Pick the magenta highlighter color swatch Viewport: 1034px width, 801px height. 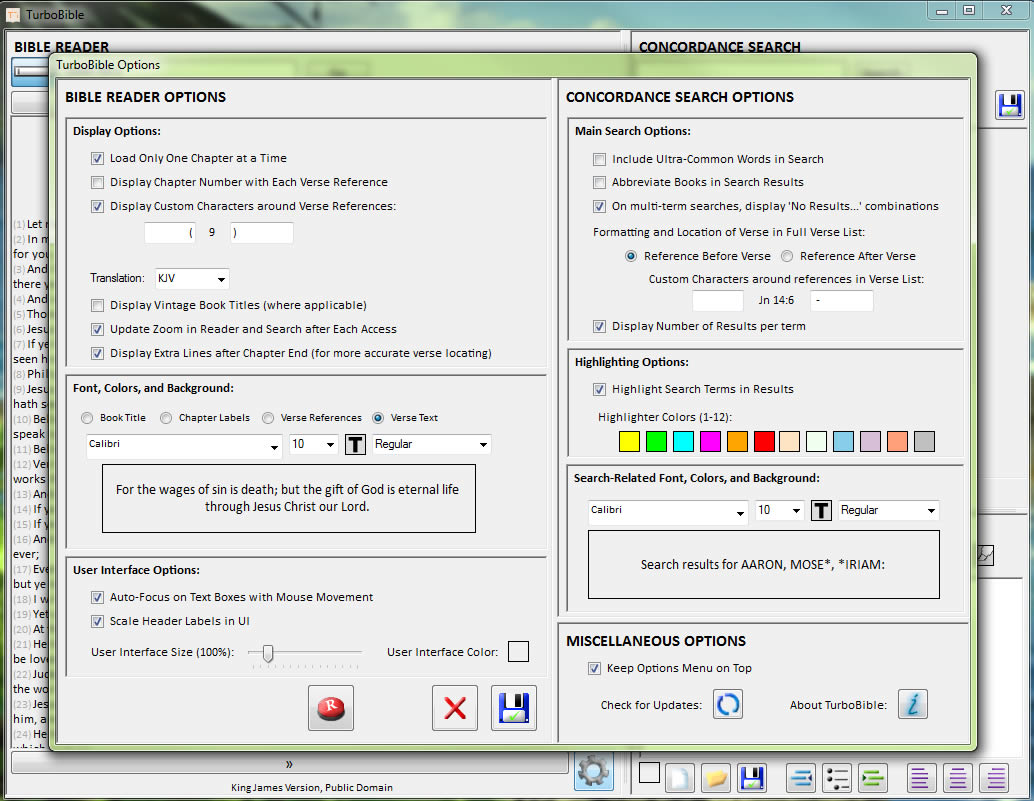[x=710, y=442]
